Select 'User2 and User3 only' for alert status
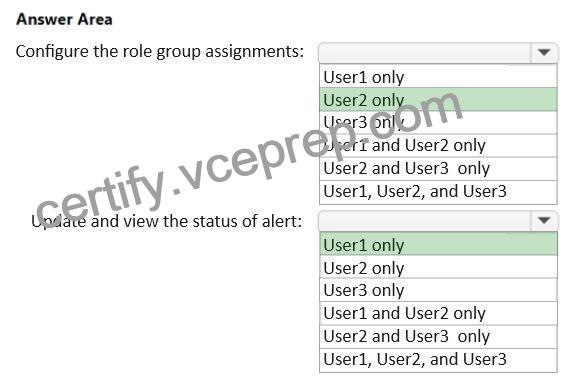This screenshot has height=386, width=567. coord(438,336)
